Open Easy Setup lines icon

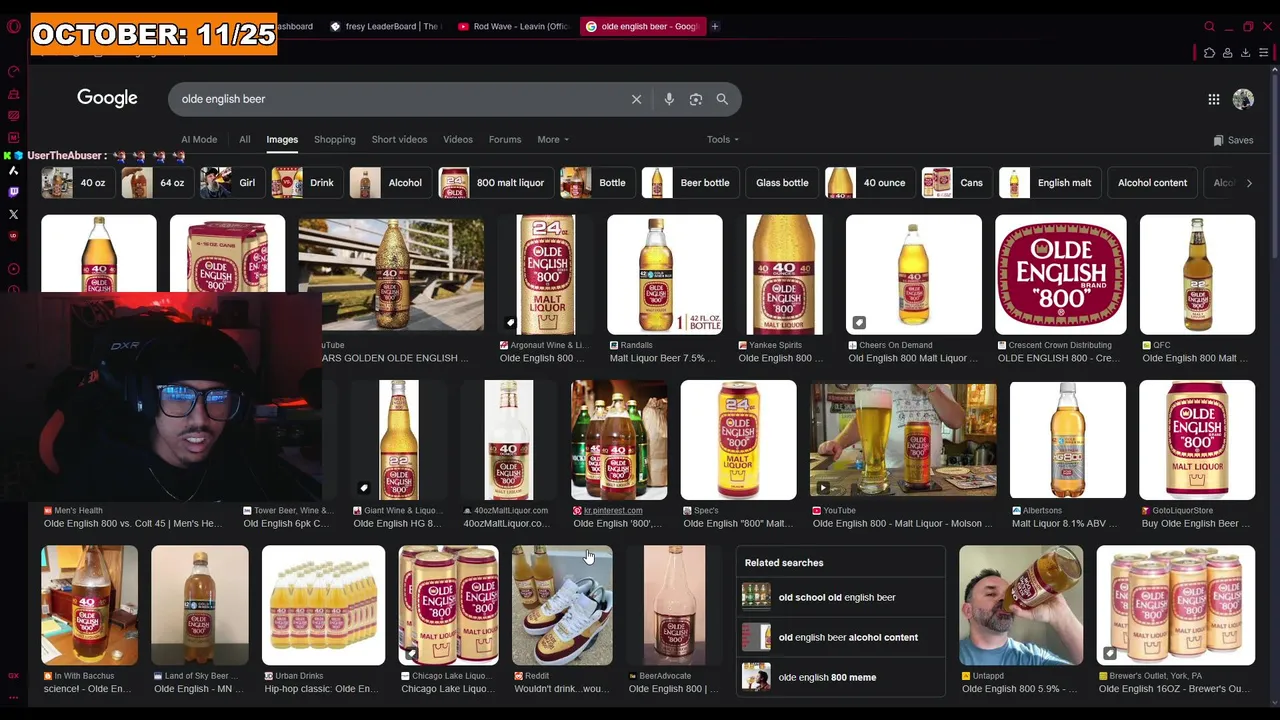pos(1264,53)
